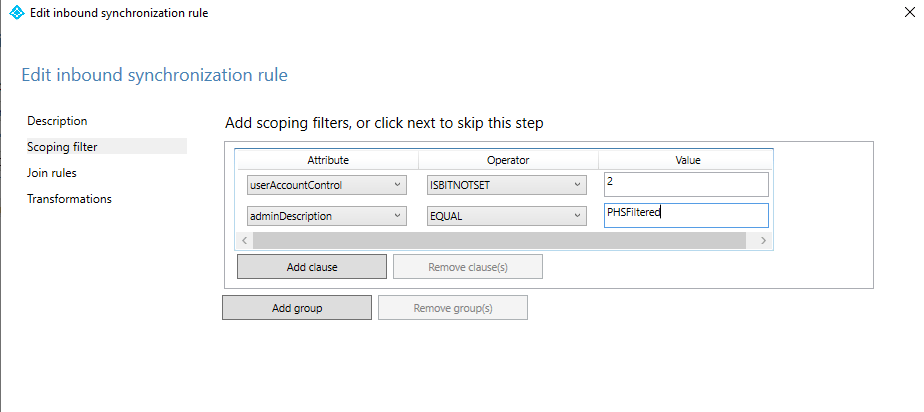Click the Operator column header
924x412 pixels.
508,160
